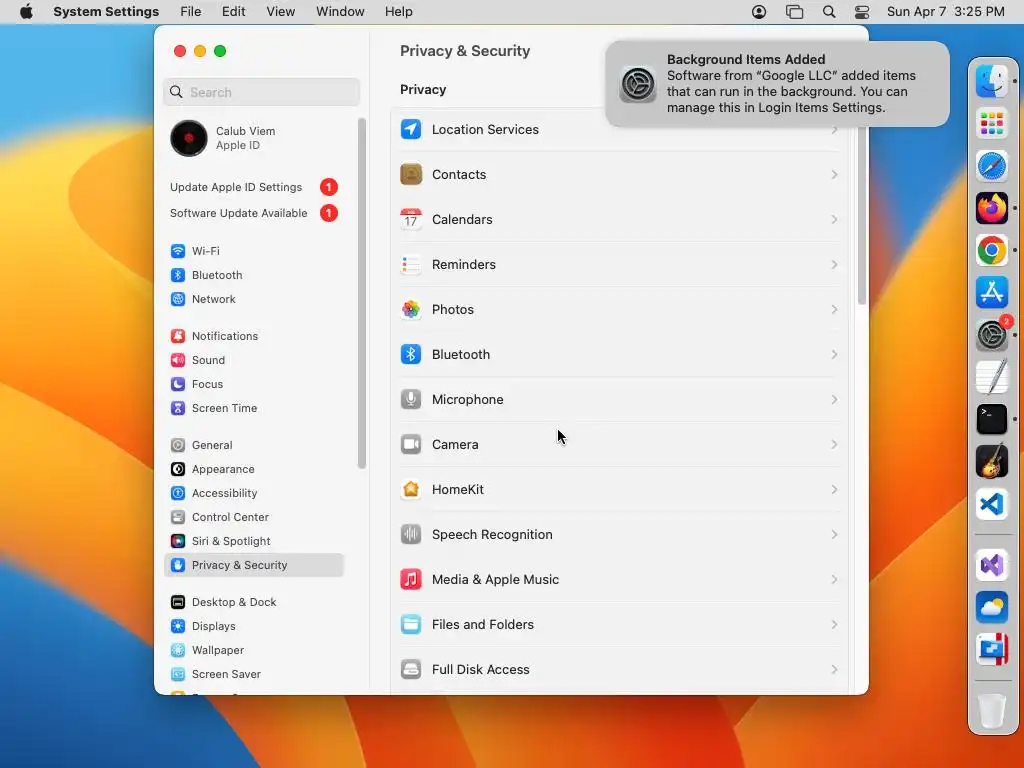Image resolution: width=1024 pixels, height=768 pixels.
Task: Open the Full Disk Access icon
Action: [x=411, y=669]
